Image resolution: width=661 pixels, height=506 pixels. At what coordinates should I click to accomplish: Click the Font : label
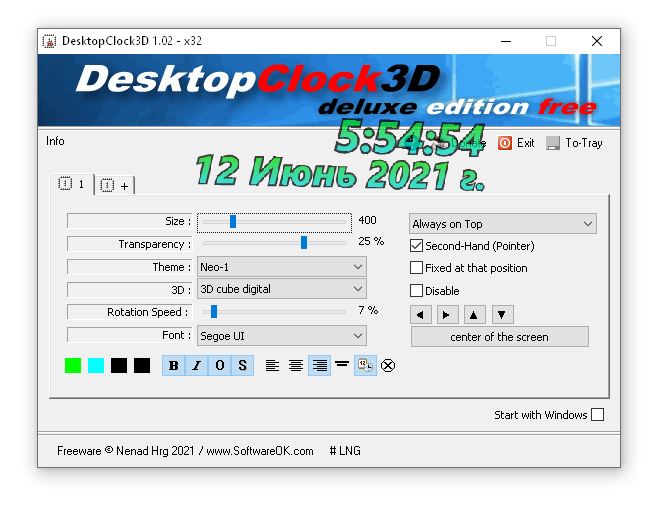coord(129,335)
